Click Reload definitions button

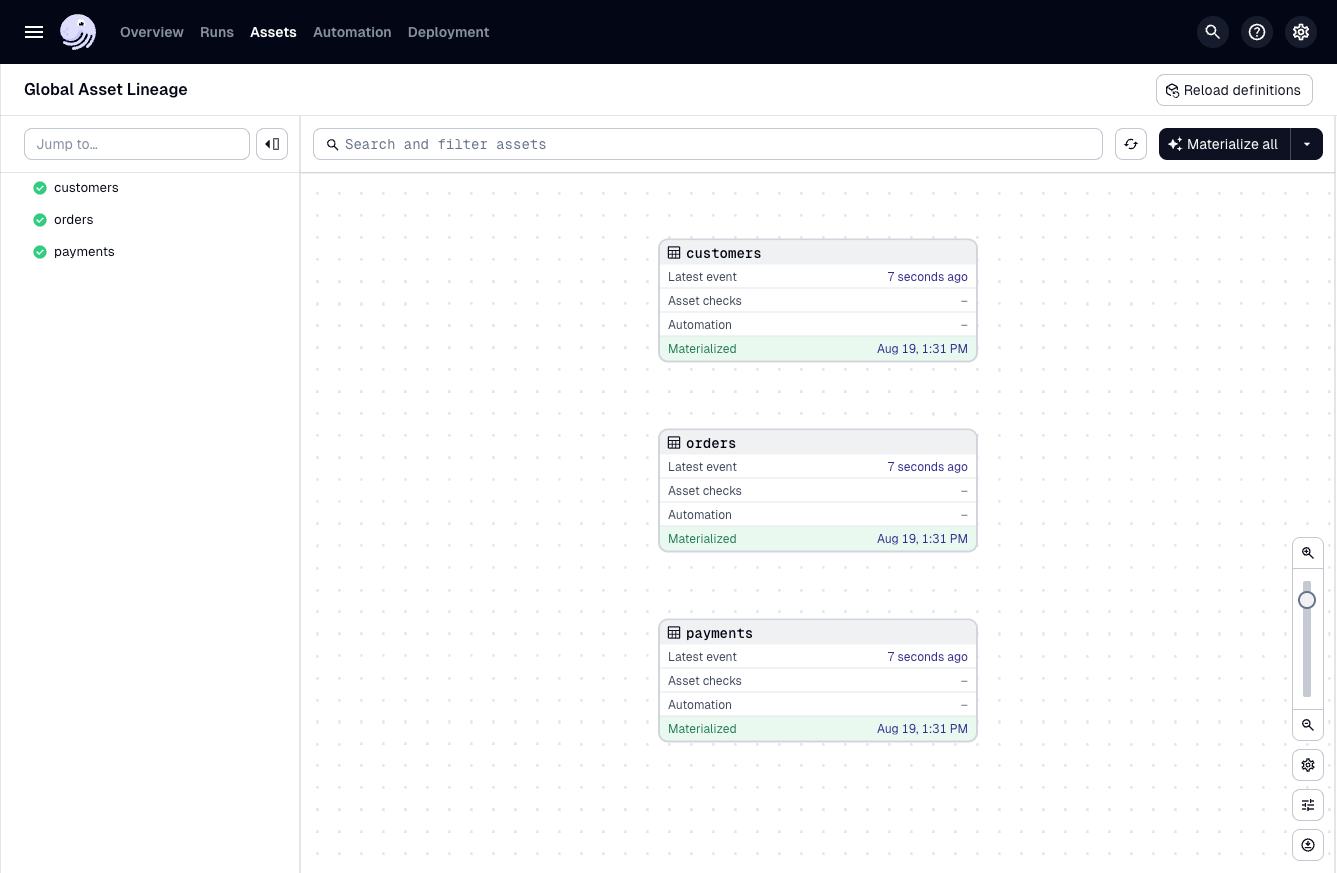tap(1233, 90)
